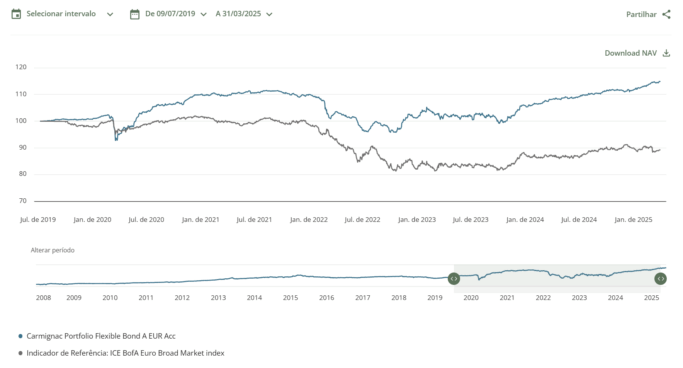Click the 120 value on the y-axis
This screenshot has width=683, height=368.
tap(21, 67)
